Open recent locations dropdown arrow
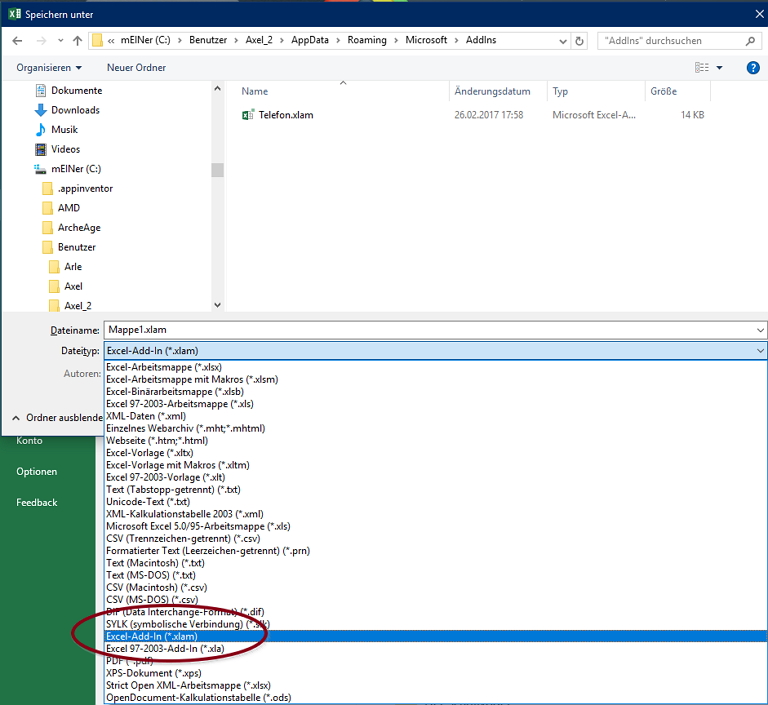The height and width of the screenshot is (705, 768). pyautogui.click(x=60, y=41)
